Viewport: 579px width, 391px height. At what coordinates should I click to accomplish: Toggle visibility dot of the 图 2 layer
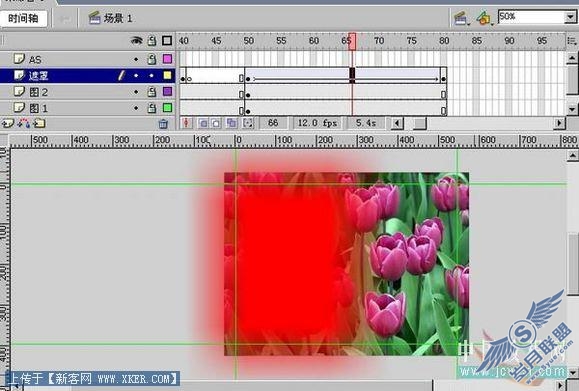pyautogui.click(x=136, y=92)
